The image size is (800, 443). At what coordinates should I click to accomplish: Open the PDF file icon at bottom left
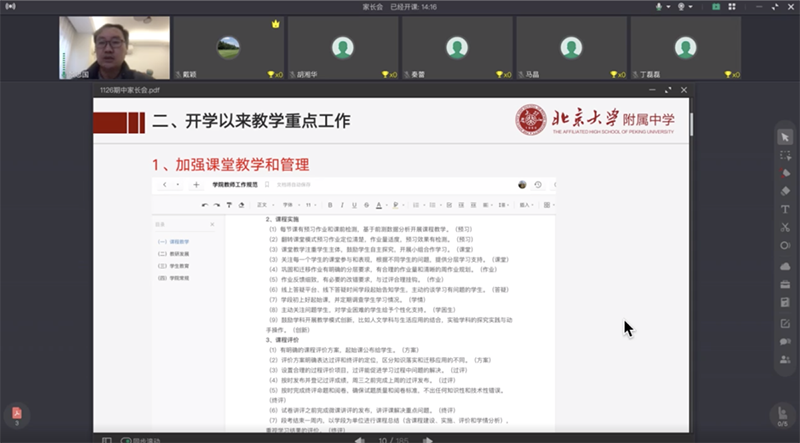[x=16, y=414]
